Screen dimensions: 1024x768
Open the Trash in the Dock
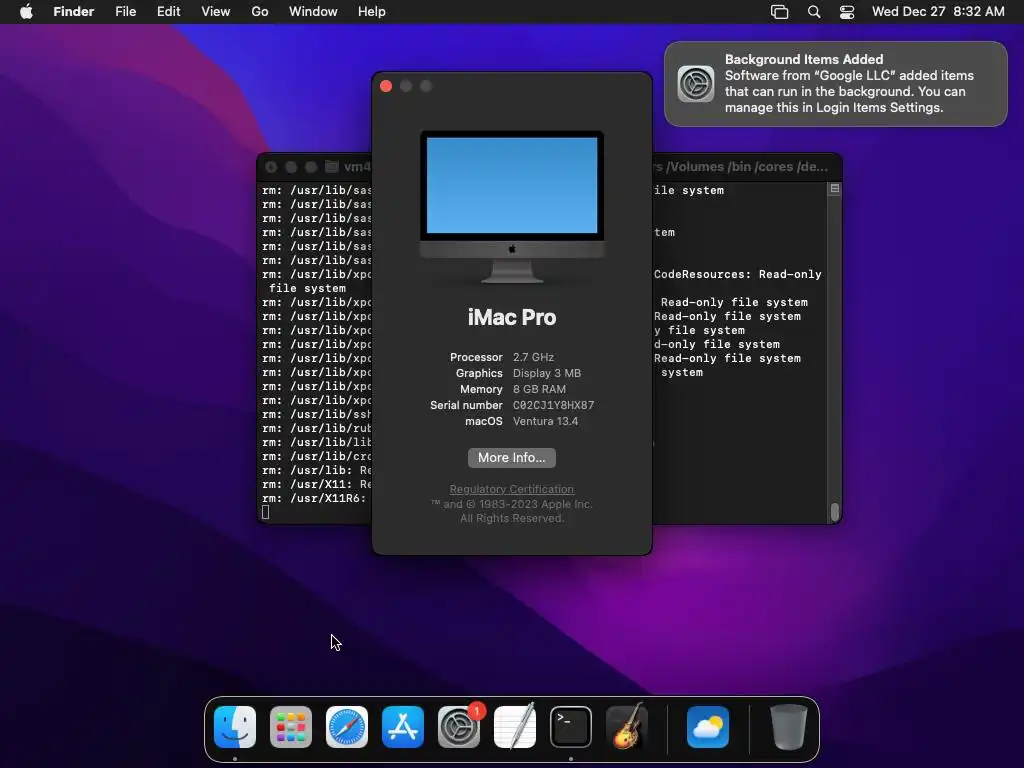789,727
